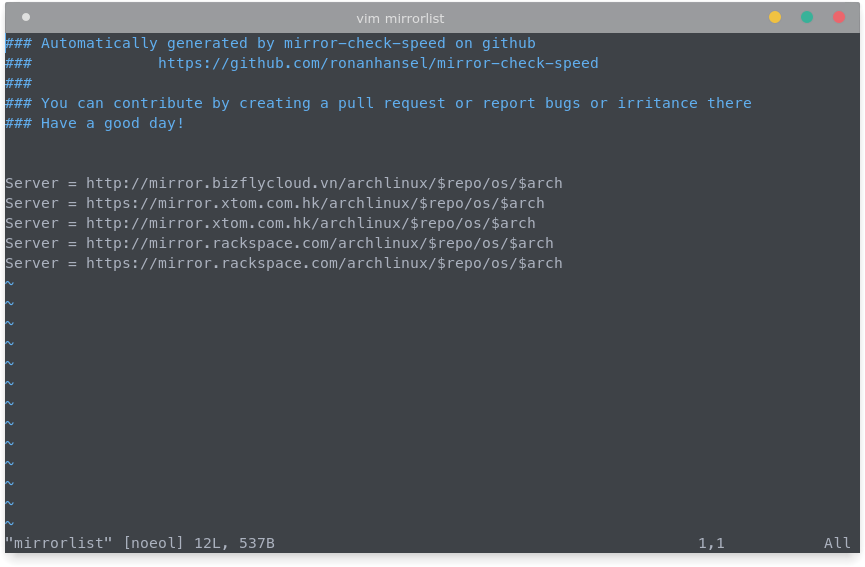
Task: Click the "mirrorlist" [noeol] 12L, 537B status
Action: (x=140, y=543)
